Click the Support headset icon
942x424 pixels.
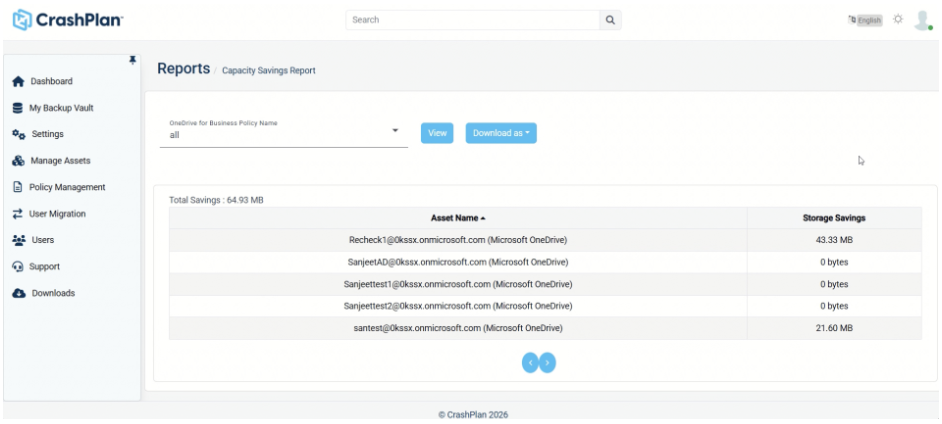(x=17, y=267)
